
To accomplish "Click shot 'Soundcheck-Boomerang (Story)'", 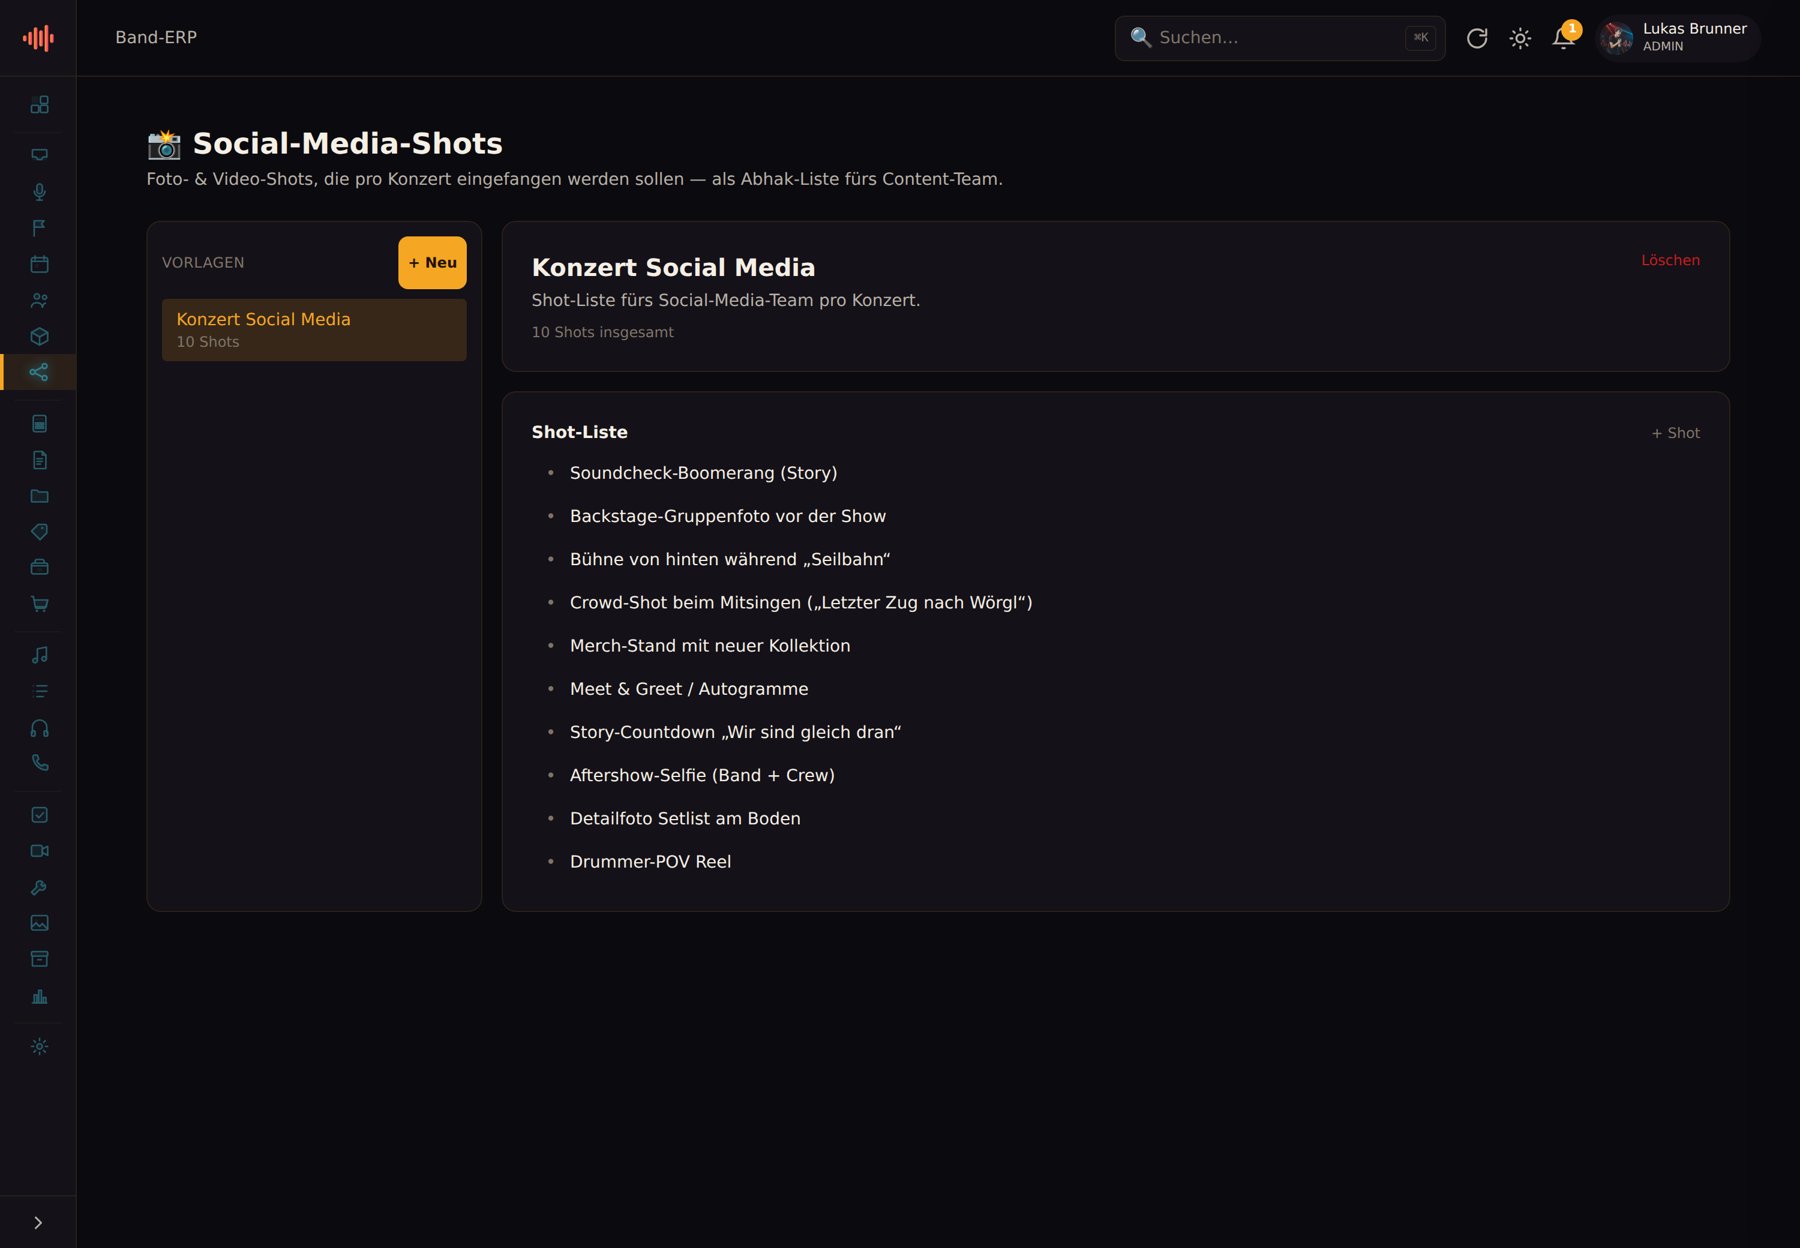I will (x=703, y=473).
